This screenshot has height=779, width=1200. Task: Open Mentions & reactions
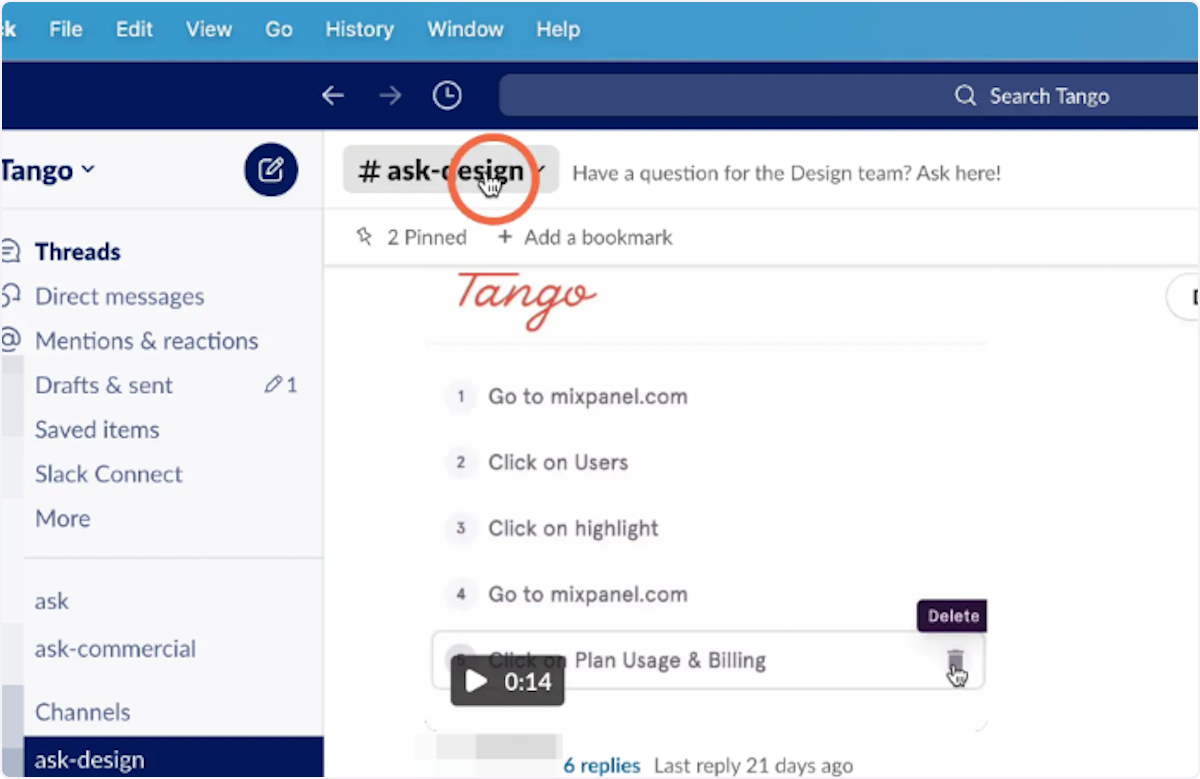point(146,341)
